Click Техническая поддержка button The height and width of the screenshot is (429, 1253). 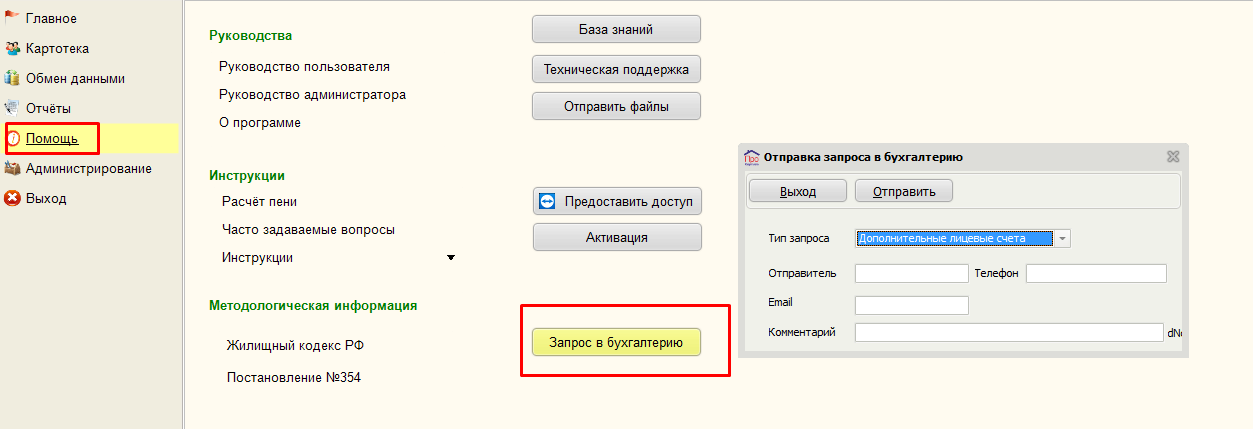[x=616, y=69]
